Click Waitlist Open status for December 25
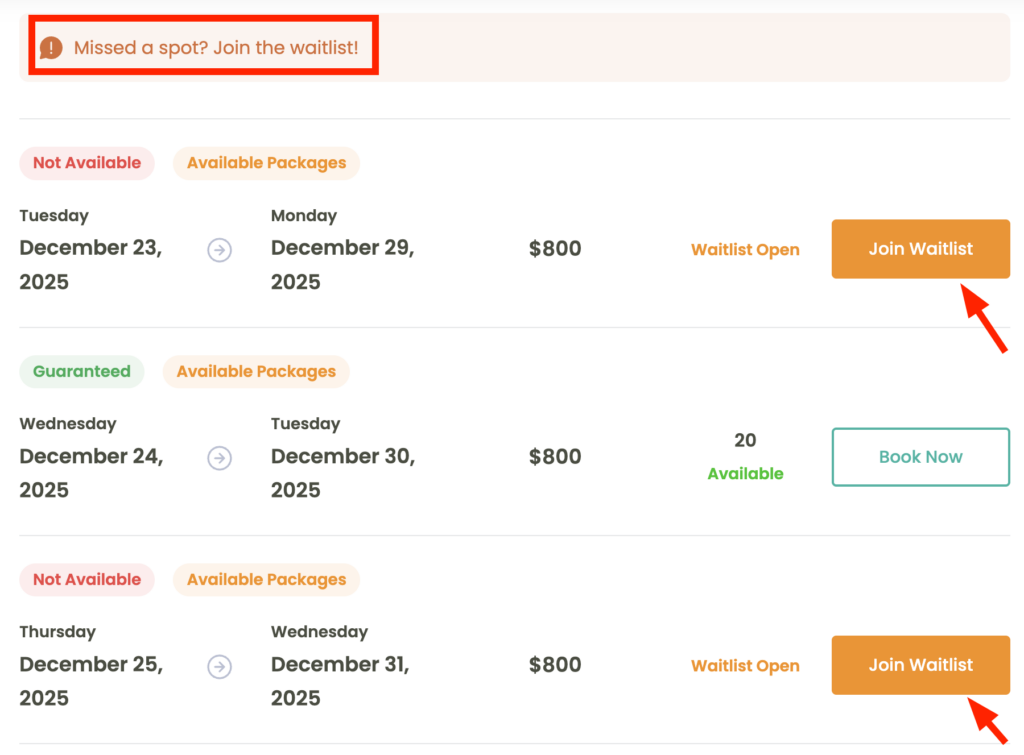1024x755 pixels. [745, 666]
